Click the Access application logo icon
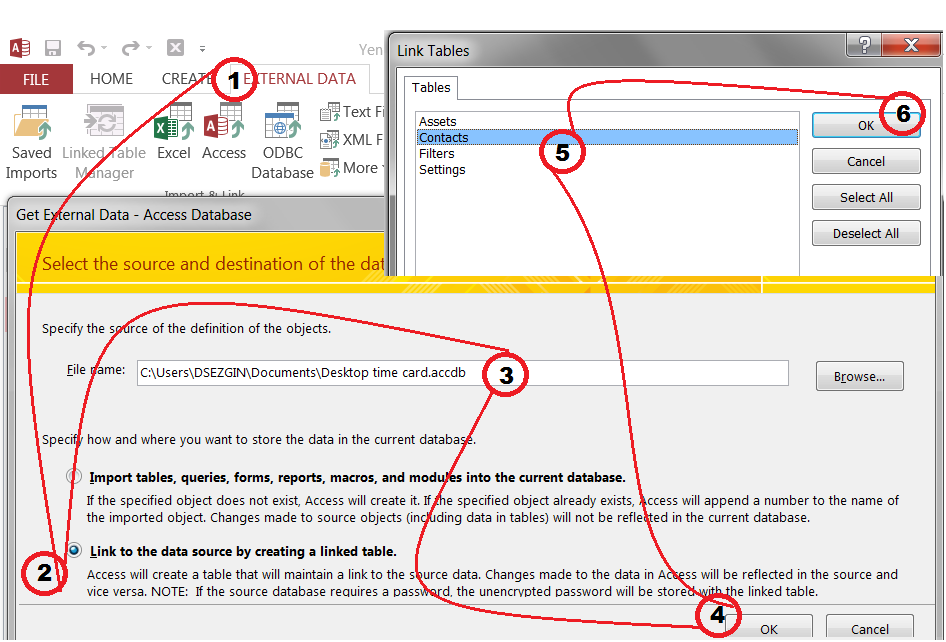The height and width of the screenshot is (642, 946). 20,48
